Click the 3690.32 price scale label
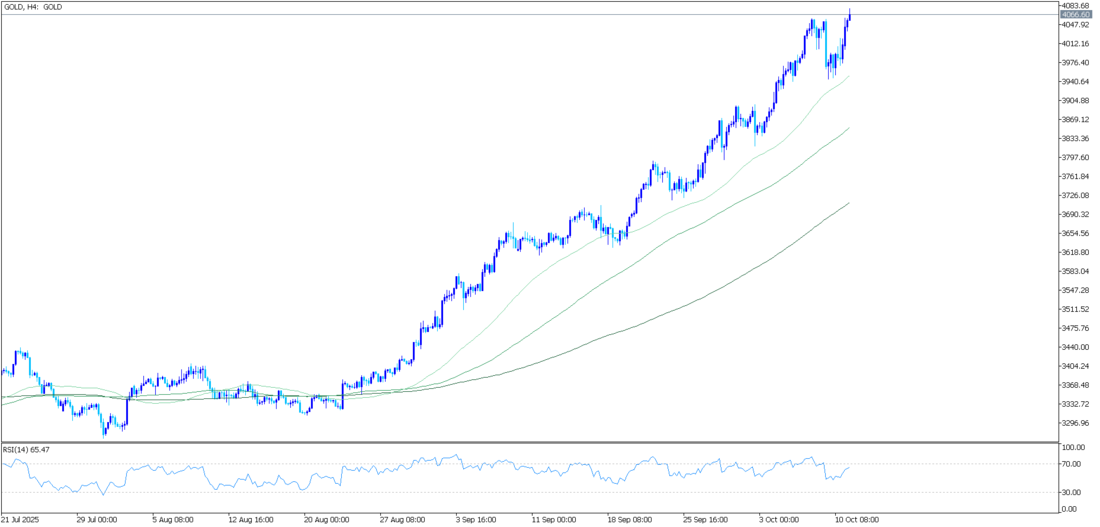The width and height of the screenshot is (1100, 527). (1076, 214)
